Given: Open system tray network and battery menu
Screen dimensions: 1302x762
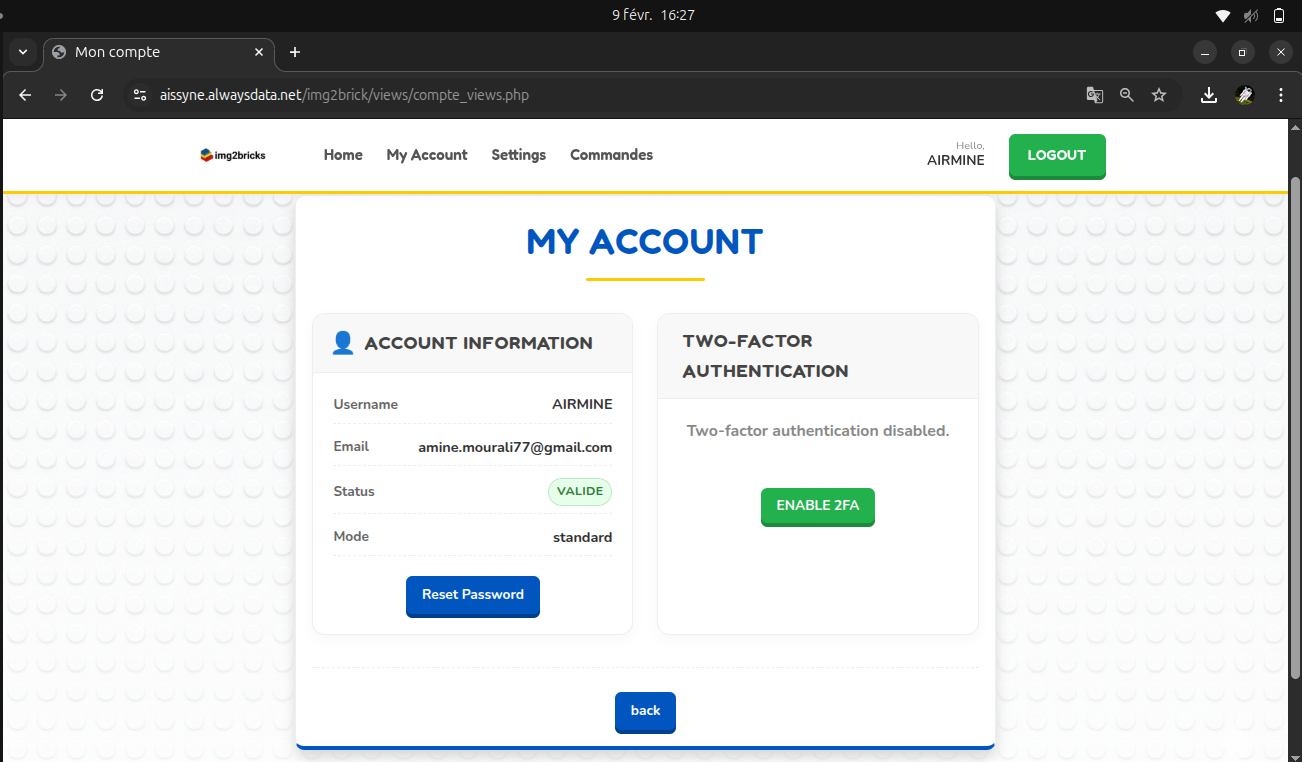Looking at the screenshot, I should (1250, 15).
